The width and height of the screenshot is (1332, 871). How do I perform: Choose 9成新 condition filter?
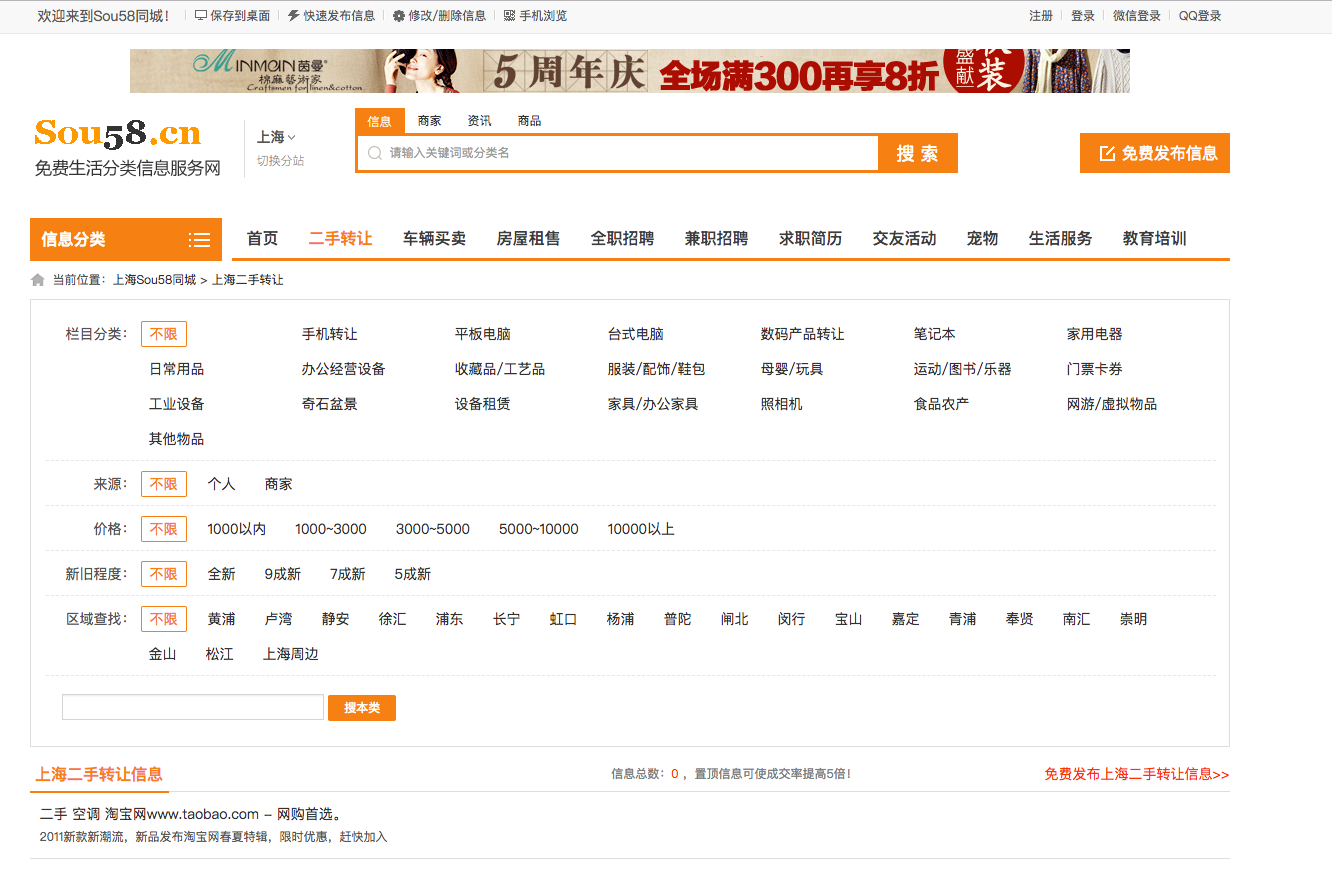[x=282, y=574]
